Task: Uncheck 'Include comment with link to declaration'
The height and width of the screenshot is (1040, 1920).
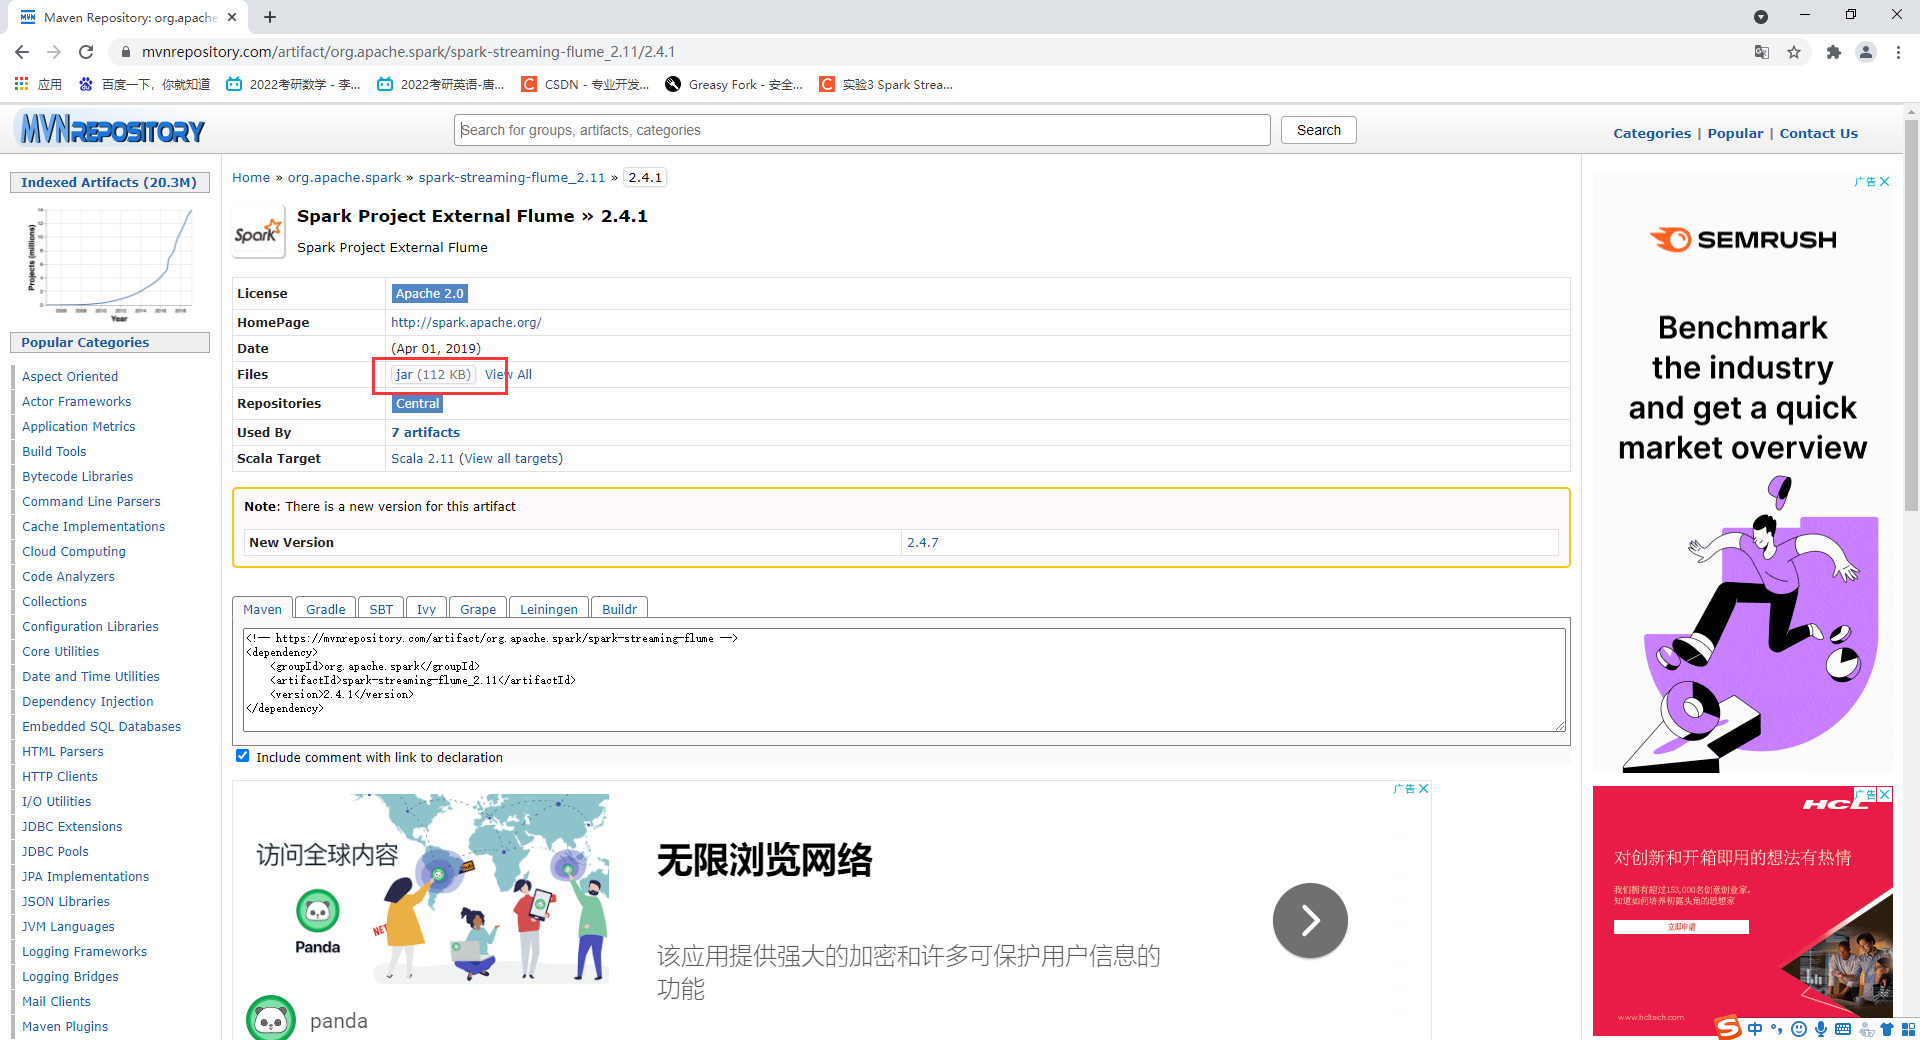Action: [242, 756]
